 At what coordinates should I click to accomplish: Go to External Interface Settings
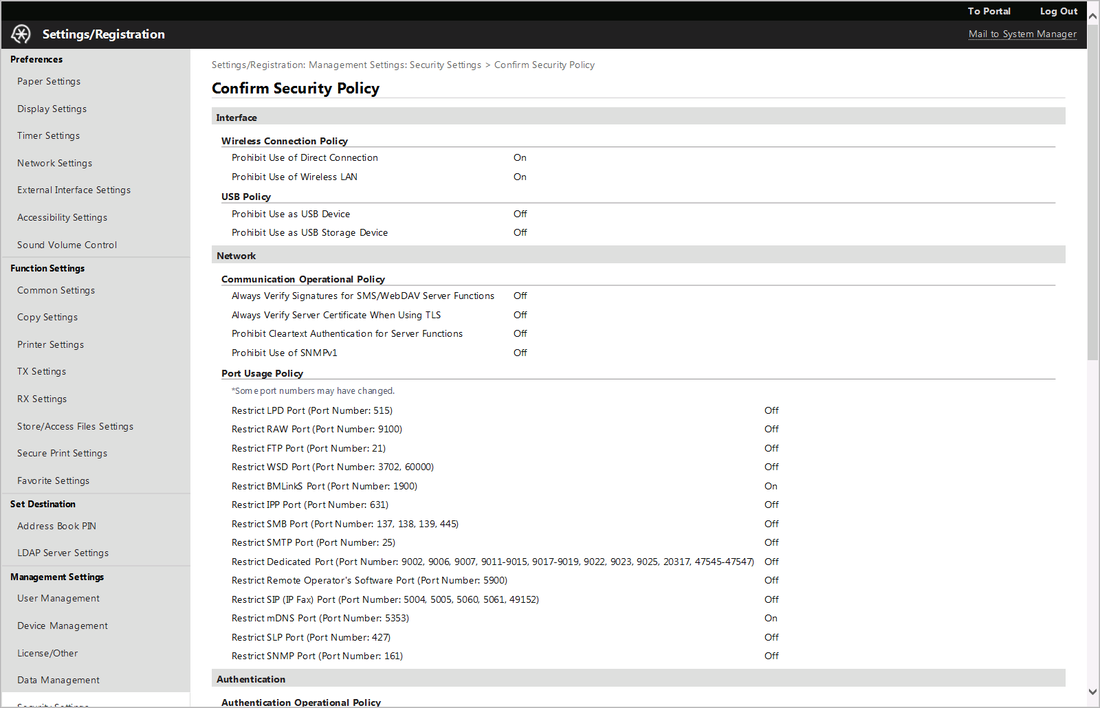[x=74, y=190]
